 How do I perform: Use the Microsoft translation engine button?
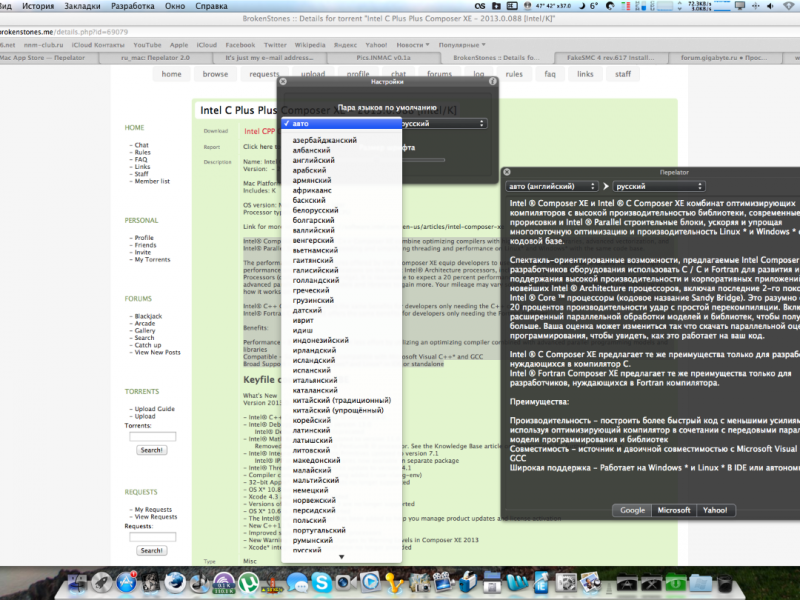(673, 510)
